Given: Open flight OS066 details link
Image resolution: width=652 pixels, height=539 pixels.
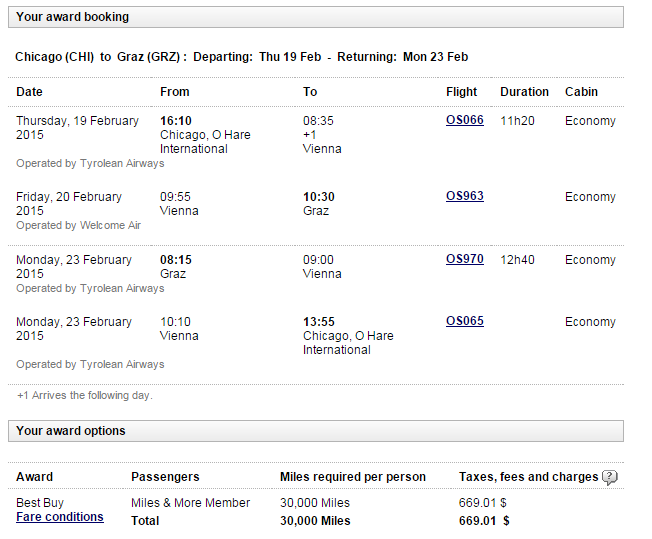Looking at the screenshot, I should click(x=464, y=120).
